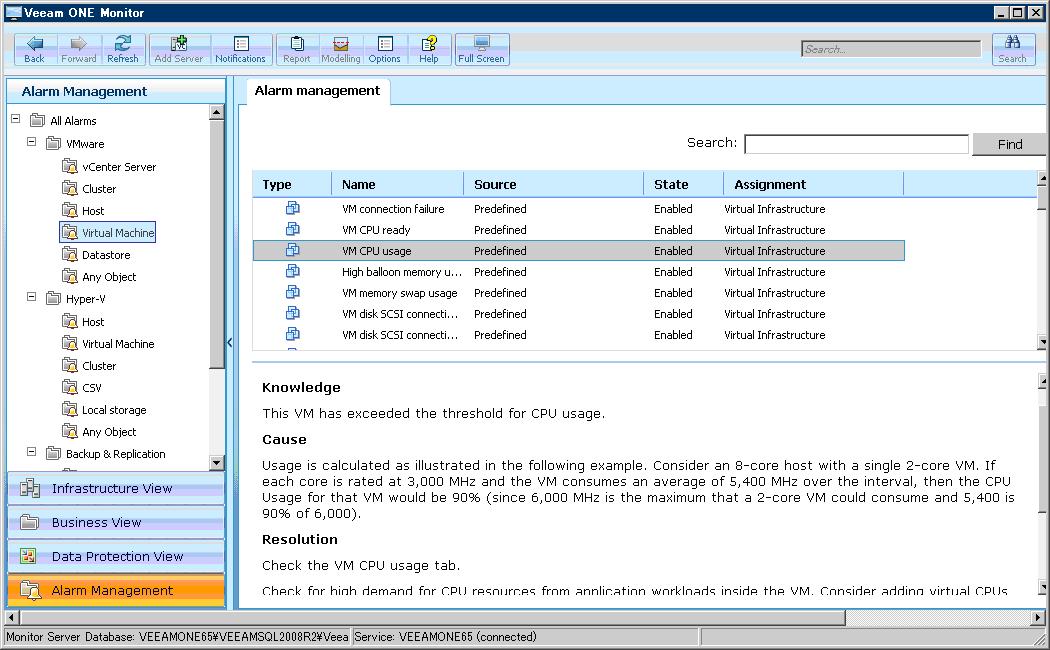Screen dimensions: 1050x650
Task: Go back using the Back toolbar icon
Action: click(x=34, y=50)
